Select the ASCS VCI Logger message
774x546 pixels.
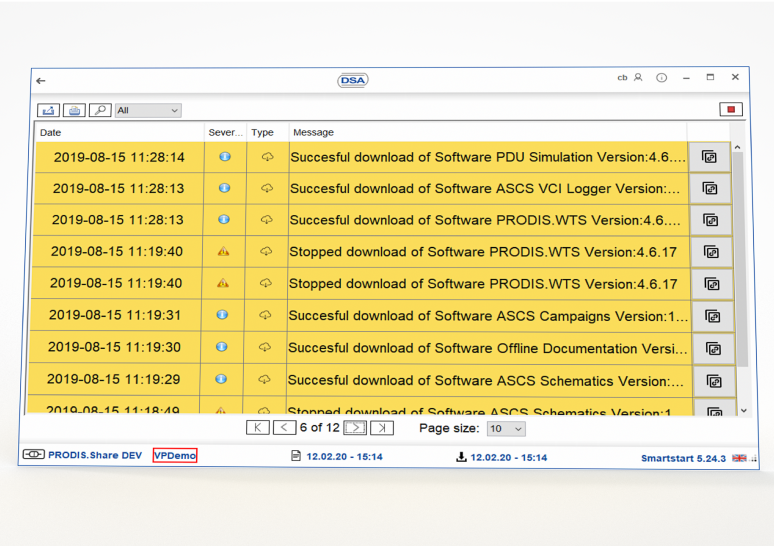click(485, 189)
